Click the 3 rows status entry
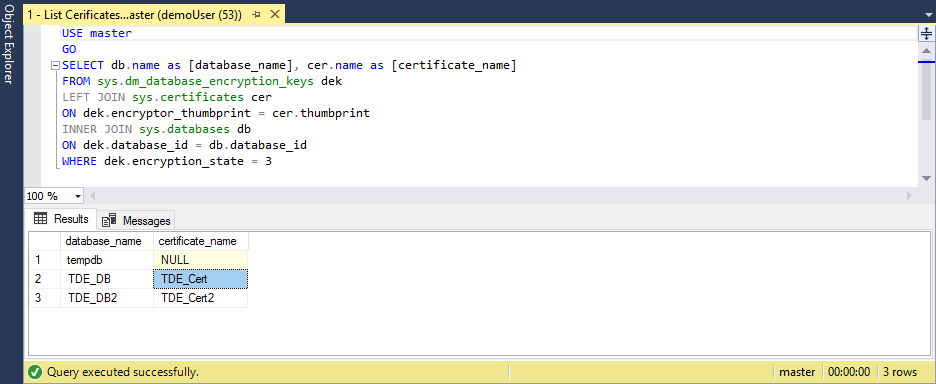 900,371
